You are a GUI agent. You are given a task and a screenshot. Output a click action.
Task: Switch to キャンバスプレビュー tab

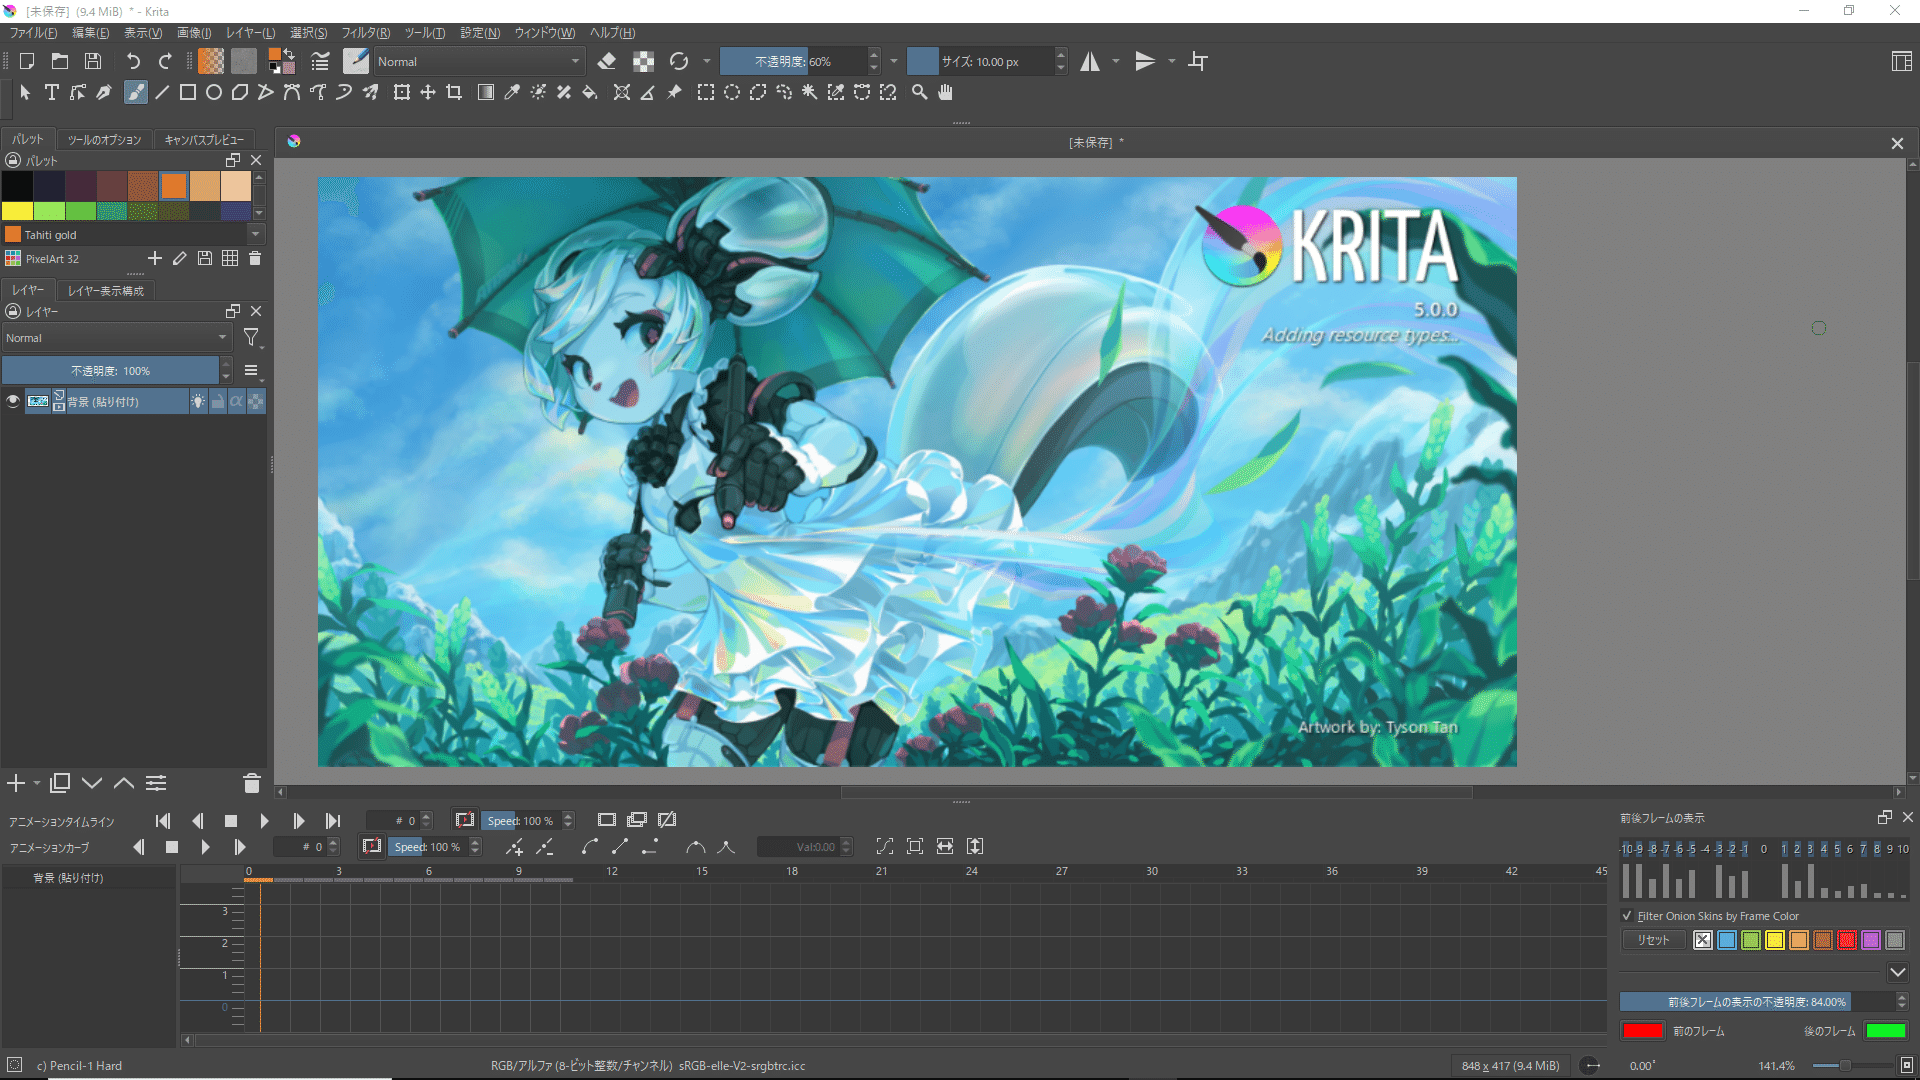204,140
